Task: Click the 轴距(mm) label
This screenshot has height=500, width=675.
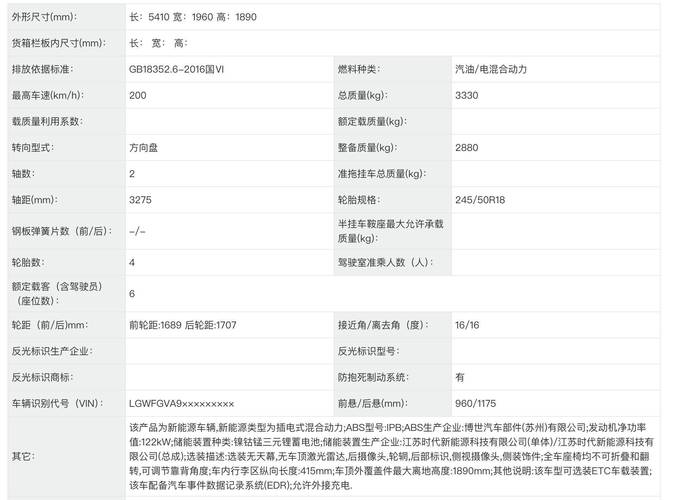Action: (35, 200)
